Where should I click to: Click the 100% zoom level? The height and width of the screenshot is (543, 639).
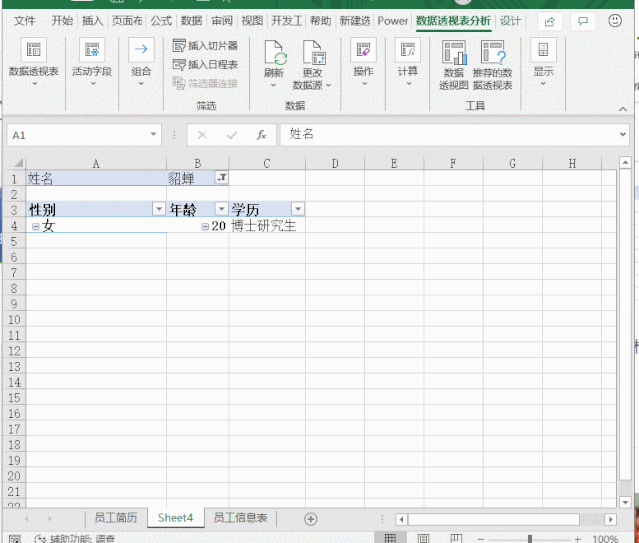click(x=605, y=539)
